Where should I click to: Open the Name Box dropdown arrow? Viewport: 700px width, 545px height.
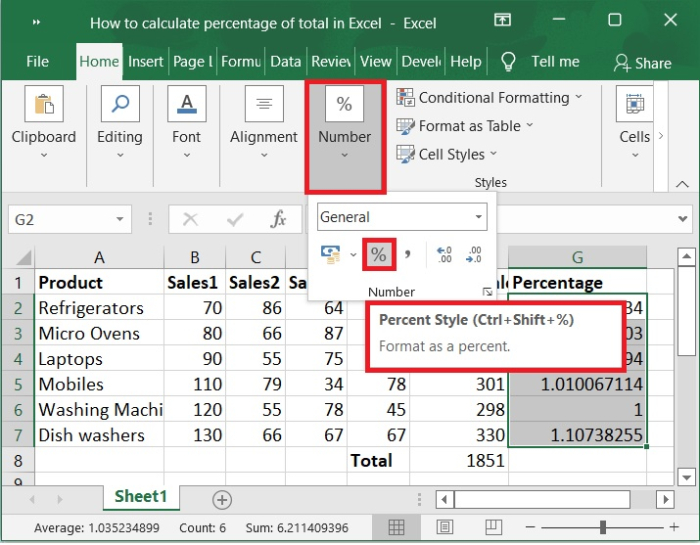pos(119,219)
